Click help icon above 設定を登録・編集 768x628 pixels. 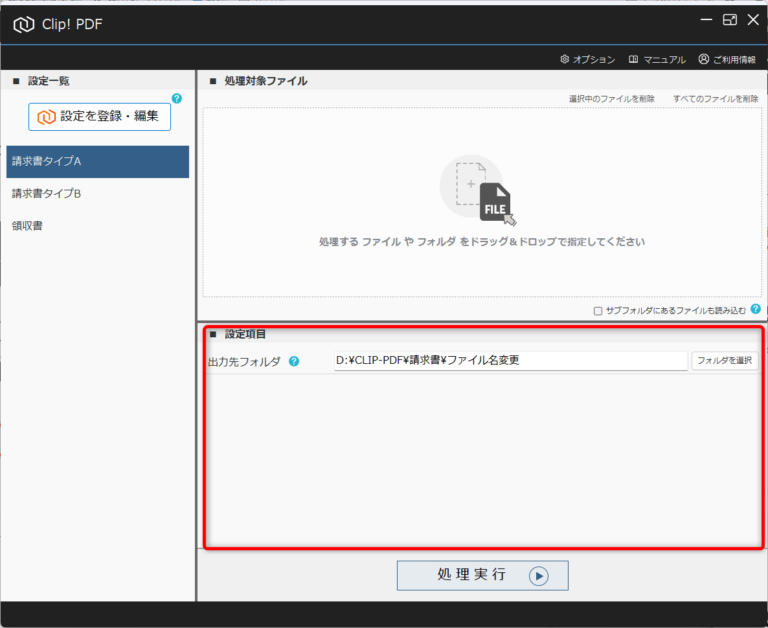point(177,98)
